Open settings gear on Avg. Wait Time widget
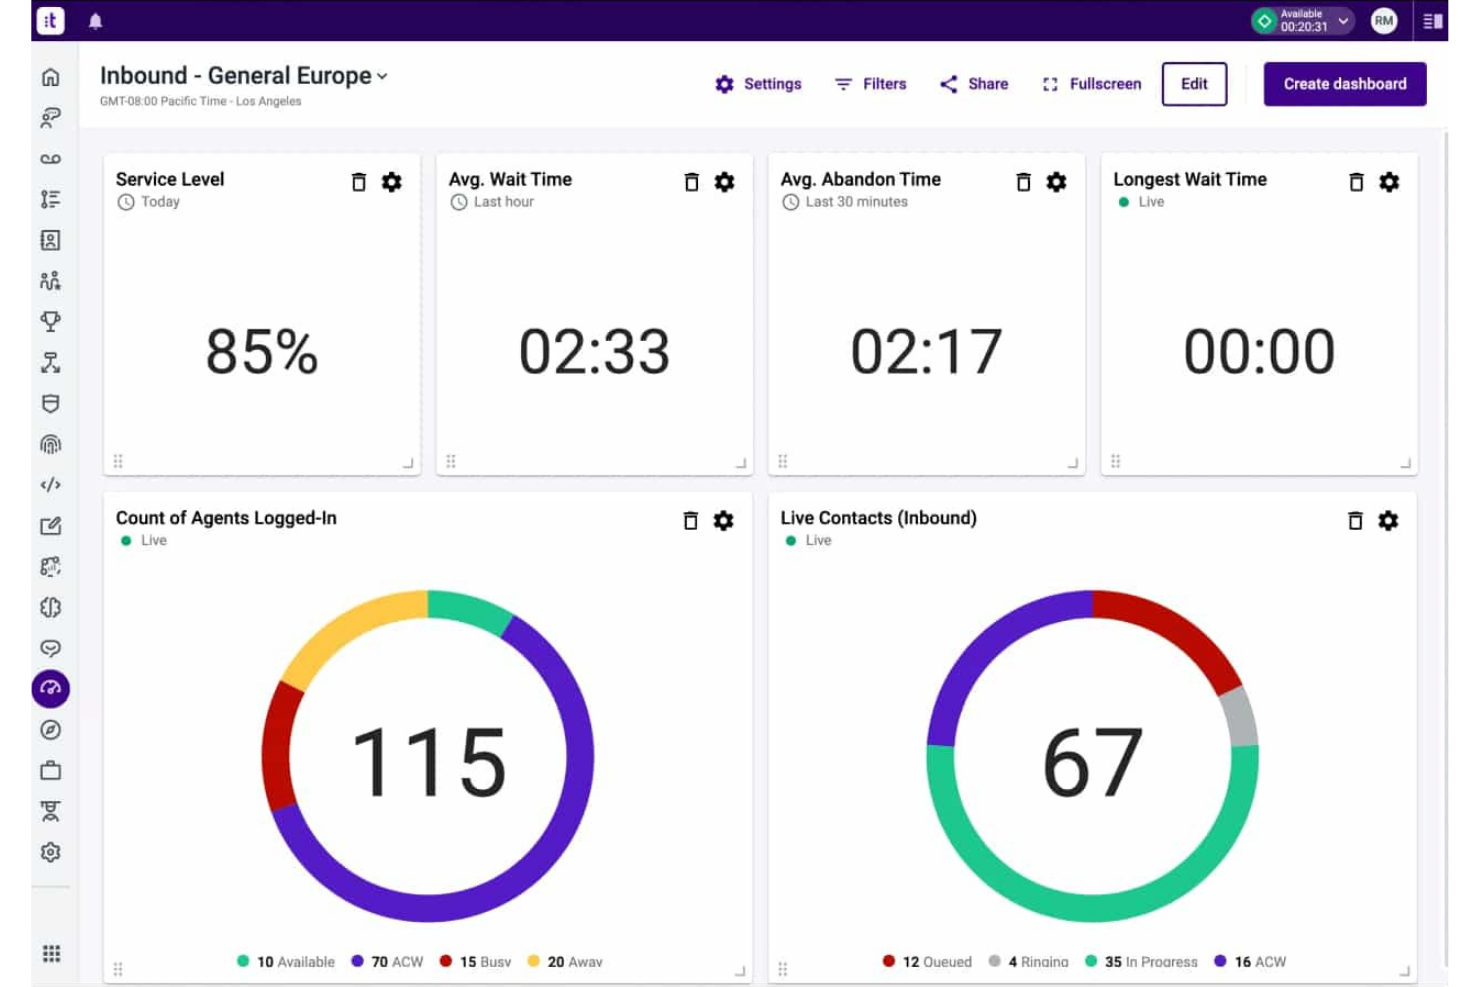Viewport: 1480px width, 987px height. pyautogui.click(x=724, y=182)
